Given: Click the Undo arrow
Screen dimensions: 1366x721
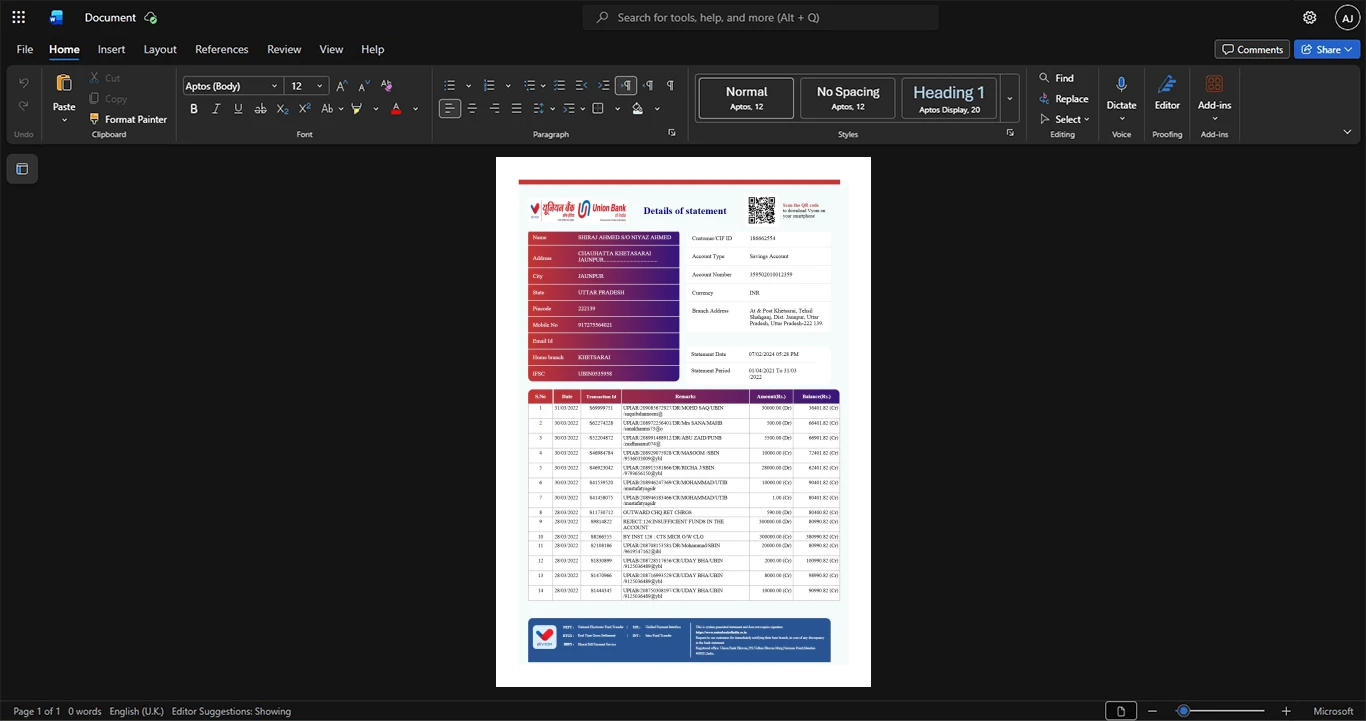Looking at the screenshot, I should (24, 82).
